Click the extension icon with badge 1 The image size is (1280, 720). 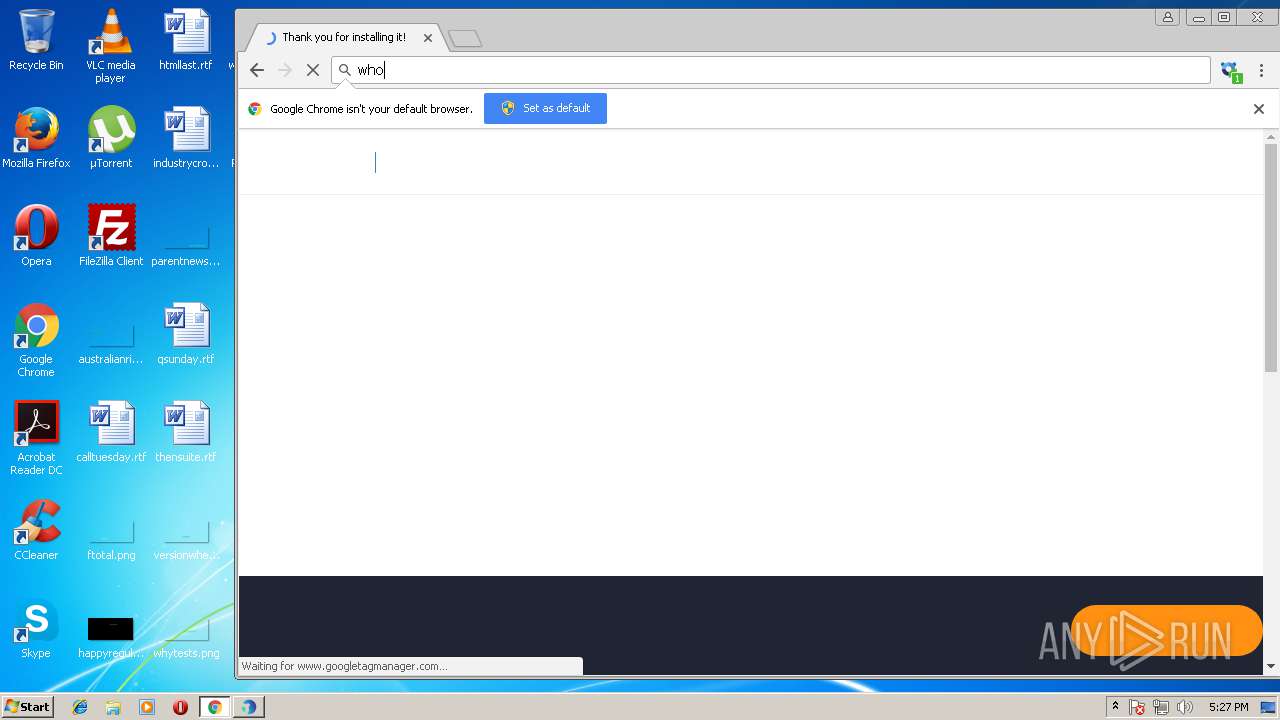(1230, 71)
